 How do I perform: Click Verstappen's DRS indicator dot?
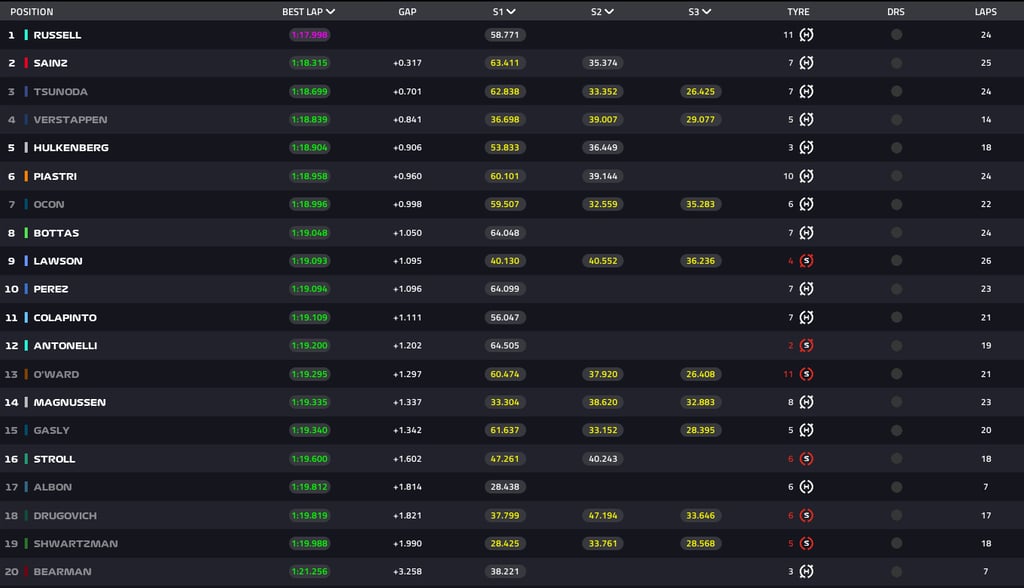(897, 120)
